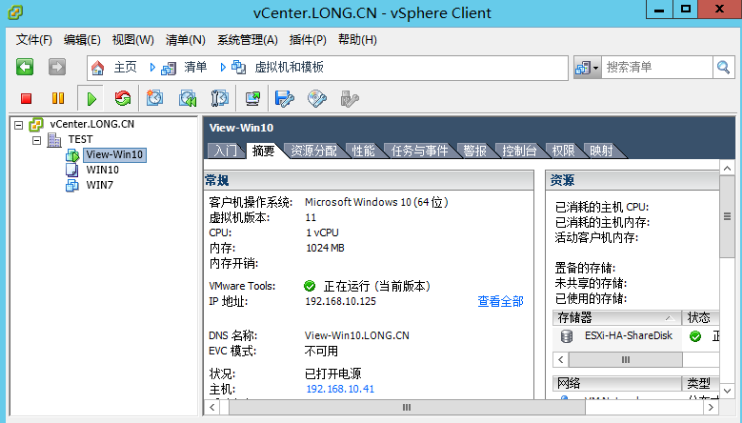
Task: Click the Reset restart icon
Action: 123,98
